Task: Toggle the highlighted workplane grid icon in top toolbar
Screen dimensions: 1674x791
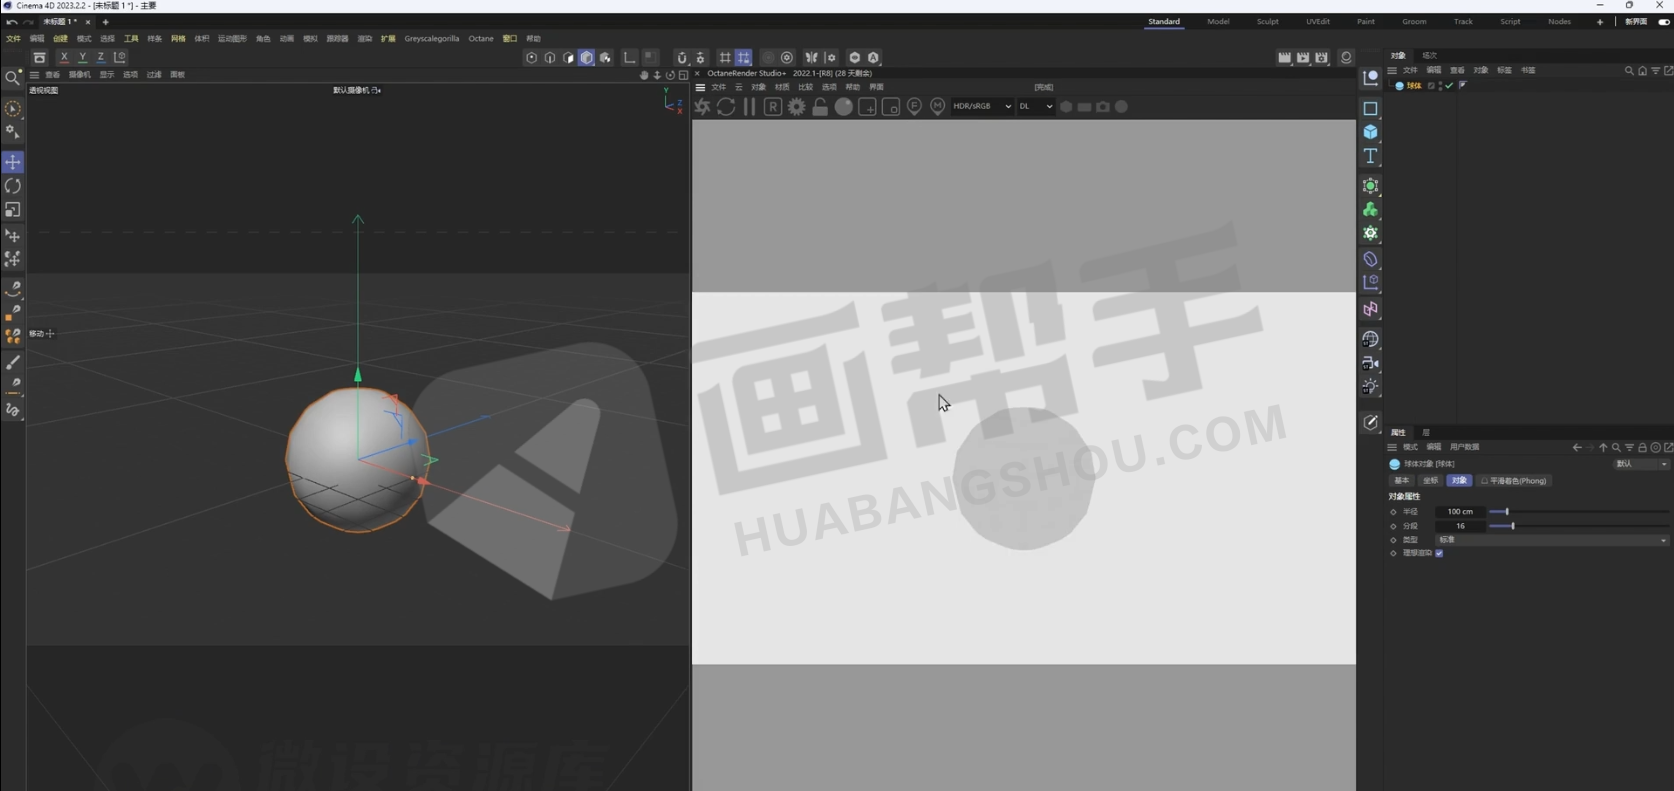Action: (743, 58)
